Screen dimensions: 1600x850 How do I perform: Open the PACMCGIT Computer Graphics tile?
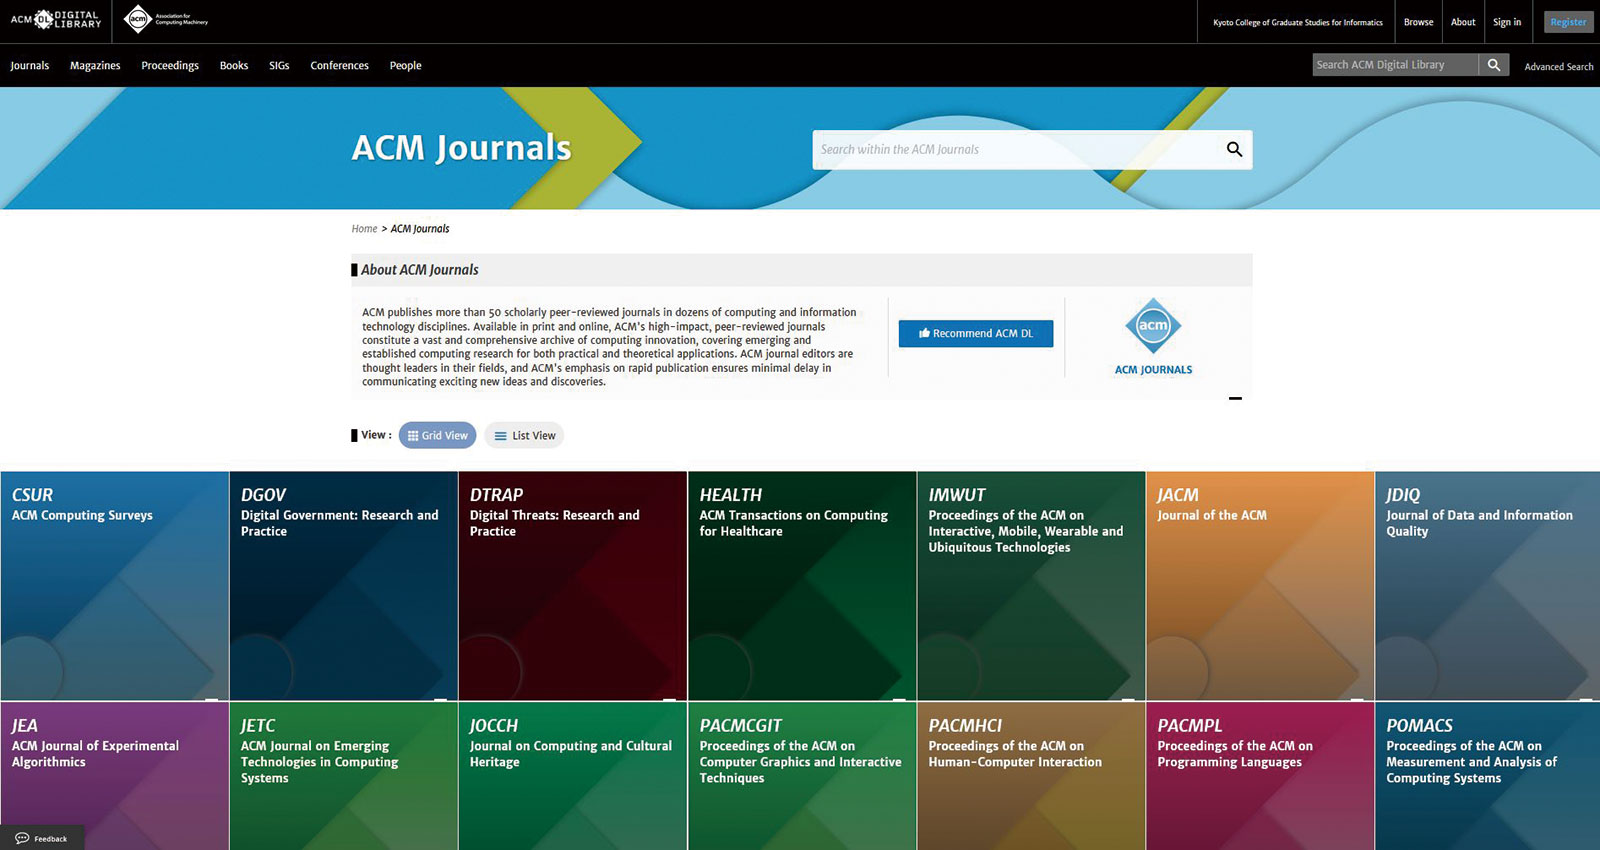pyautogui.click(x=802, y=776)
